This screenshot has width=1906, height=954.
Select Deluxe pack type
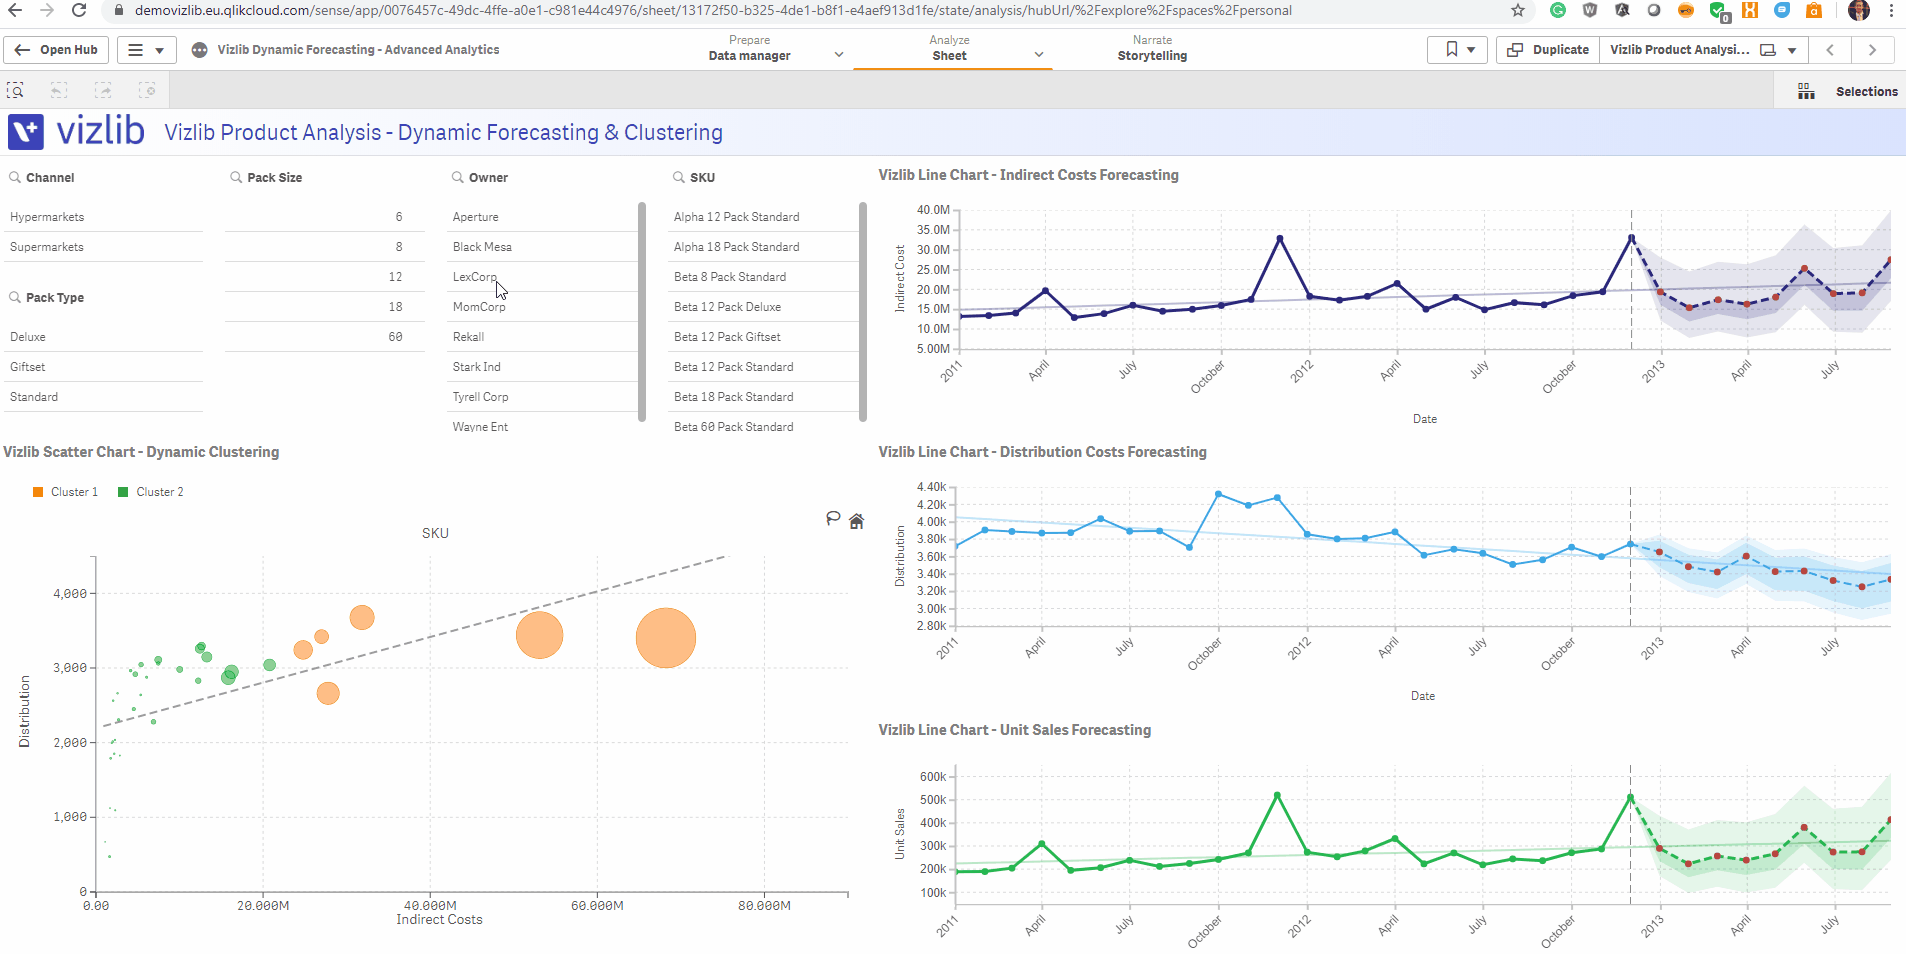point(104,337)
